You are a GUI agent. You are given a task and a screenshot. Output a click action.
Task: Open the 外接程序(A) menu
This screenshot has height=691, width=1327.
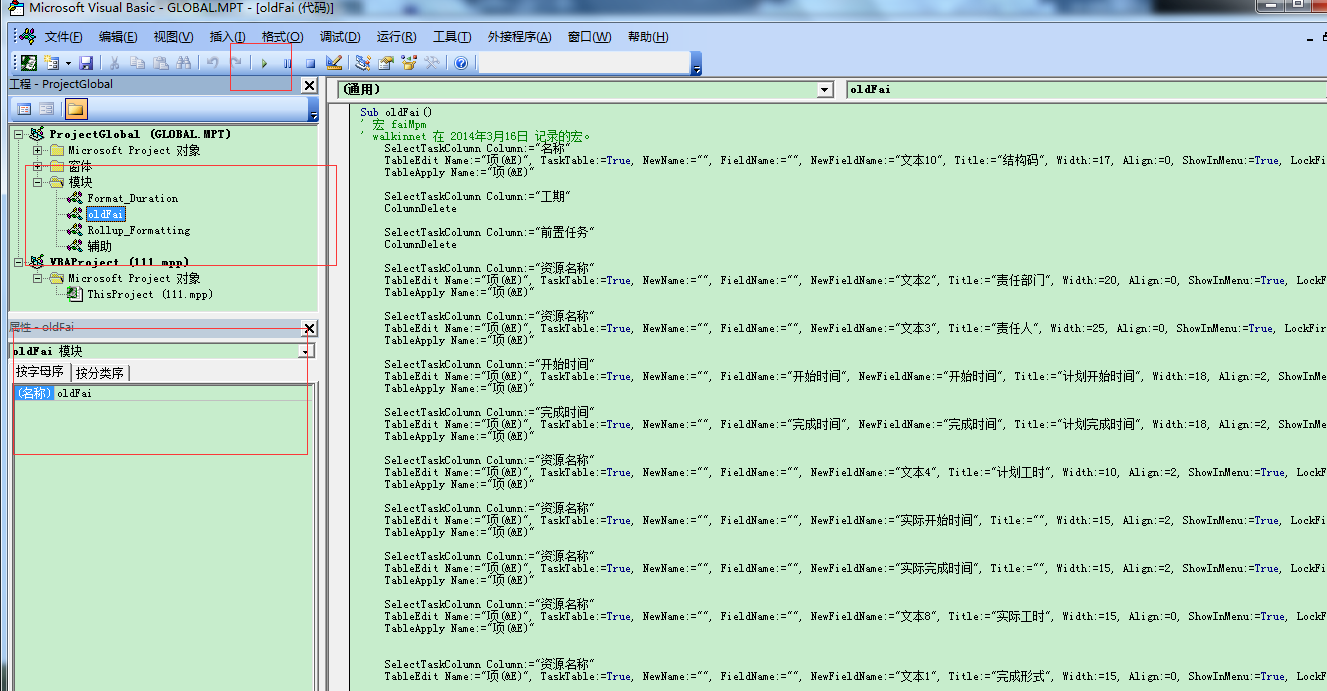(x=519, y=37)
